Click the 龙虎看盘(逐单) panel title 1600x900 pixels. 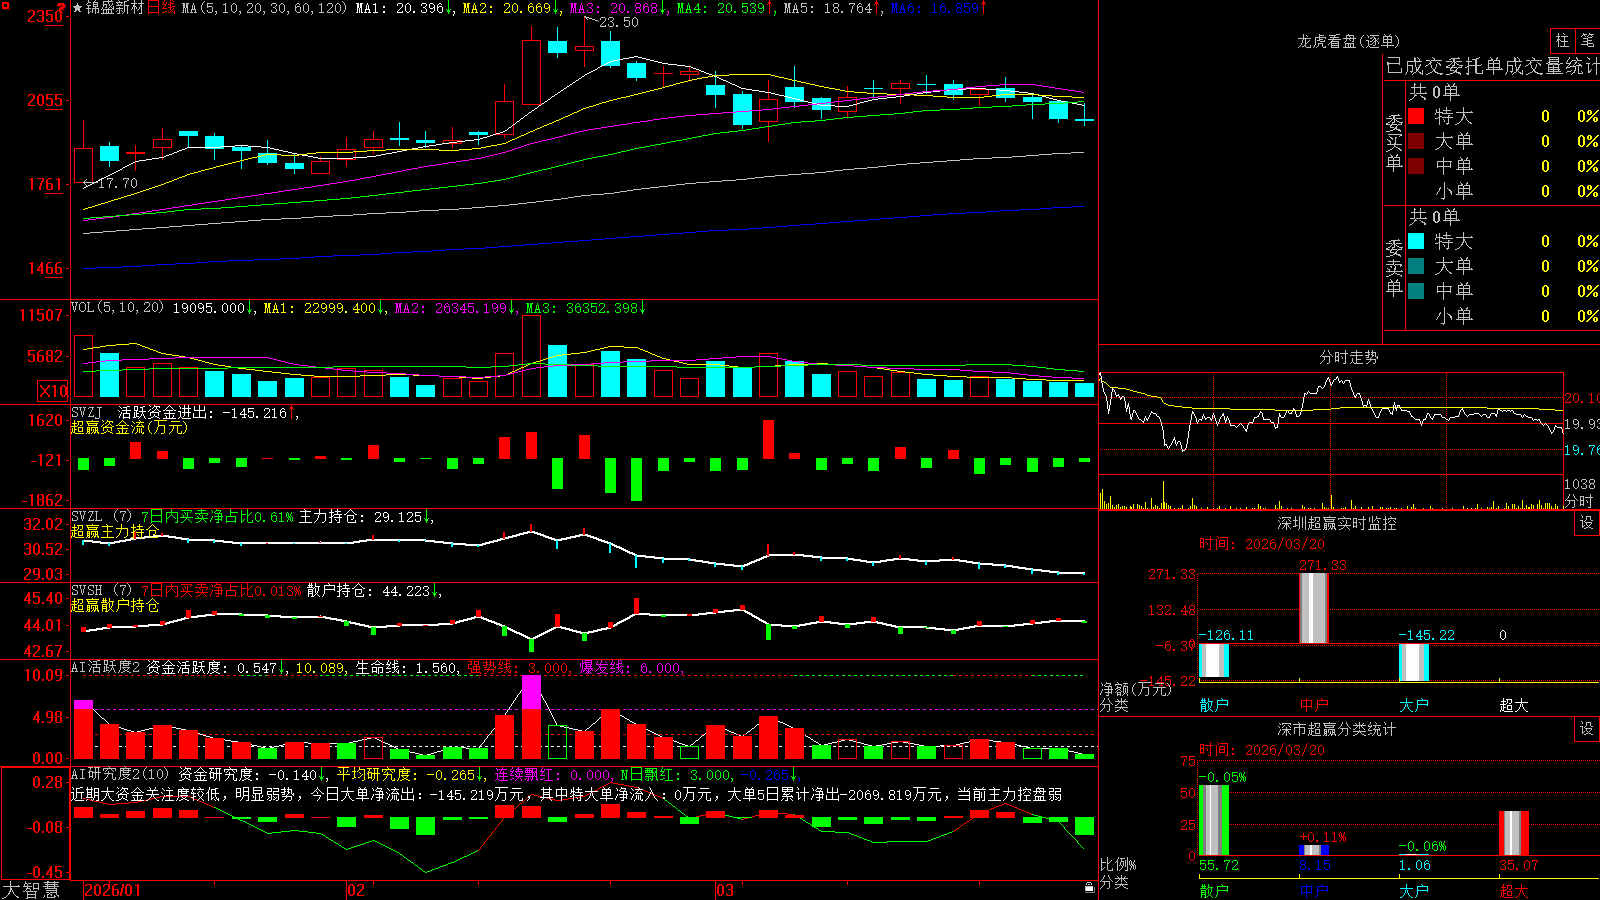pyautogui.click(x=1348, y=41)
